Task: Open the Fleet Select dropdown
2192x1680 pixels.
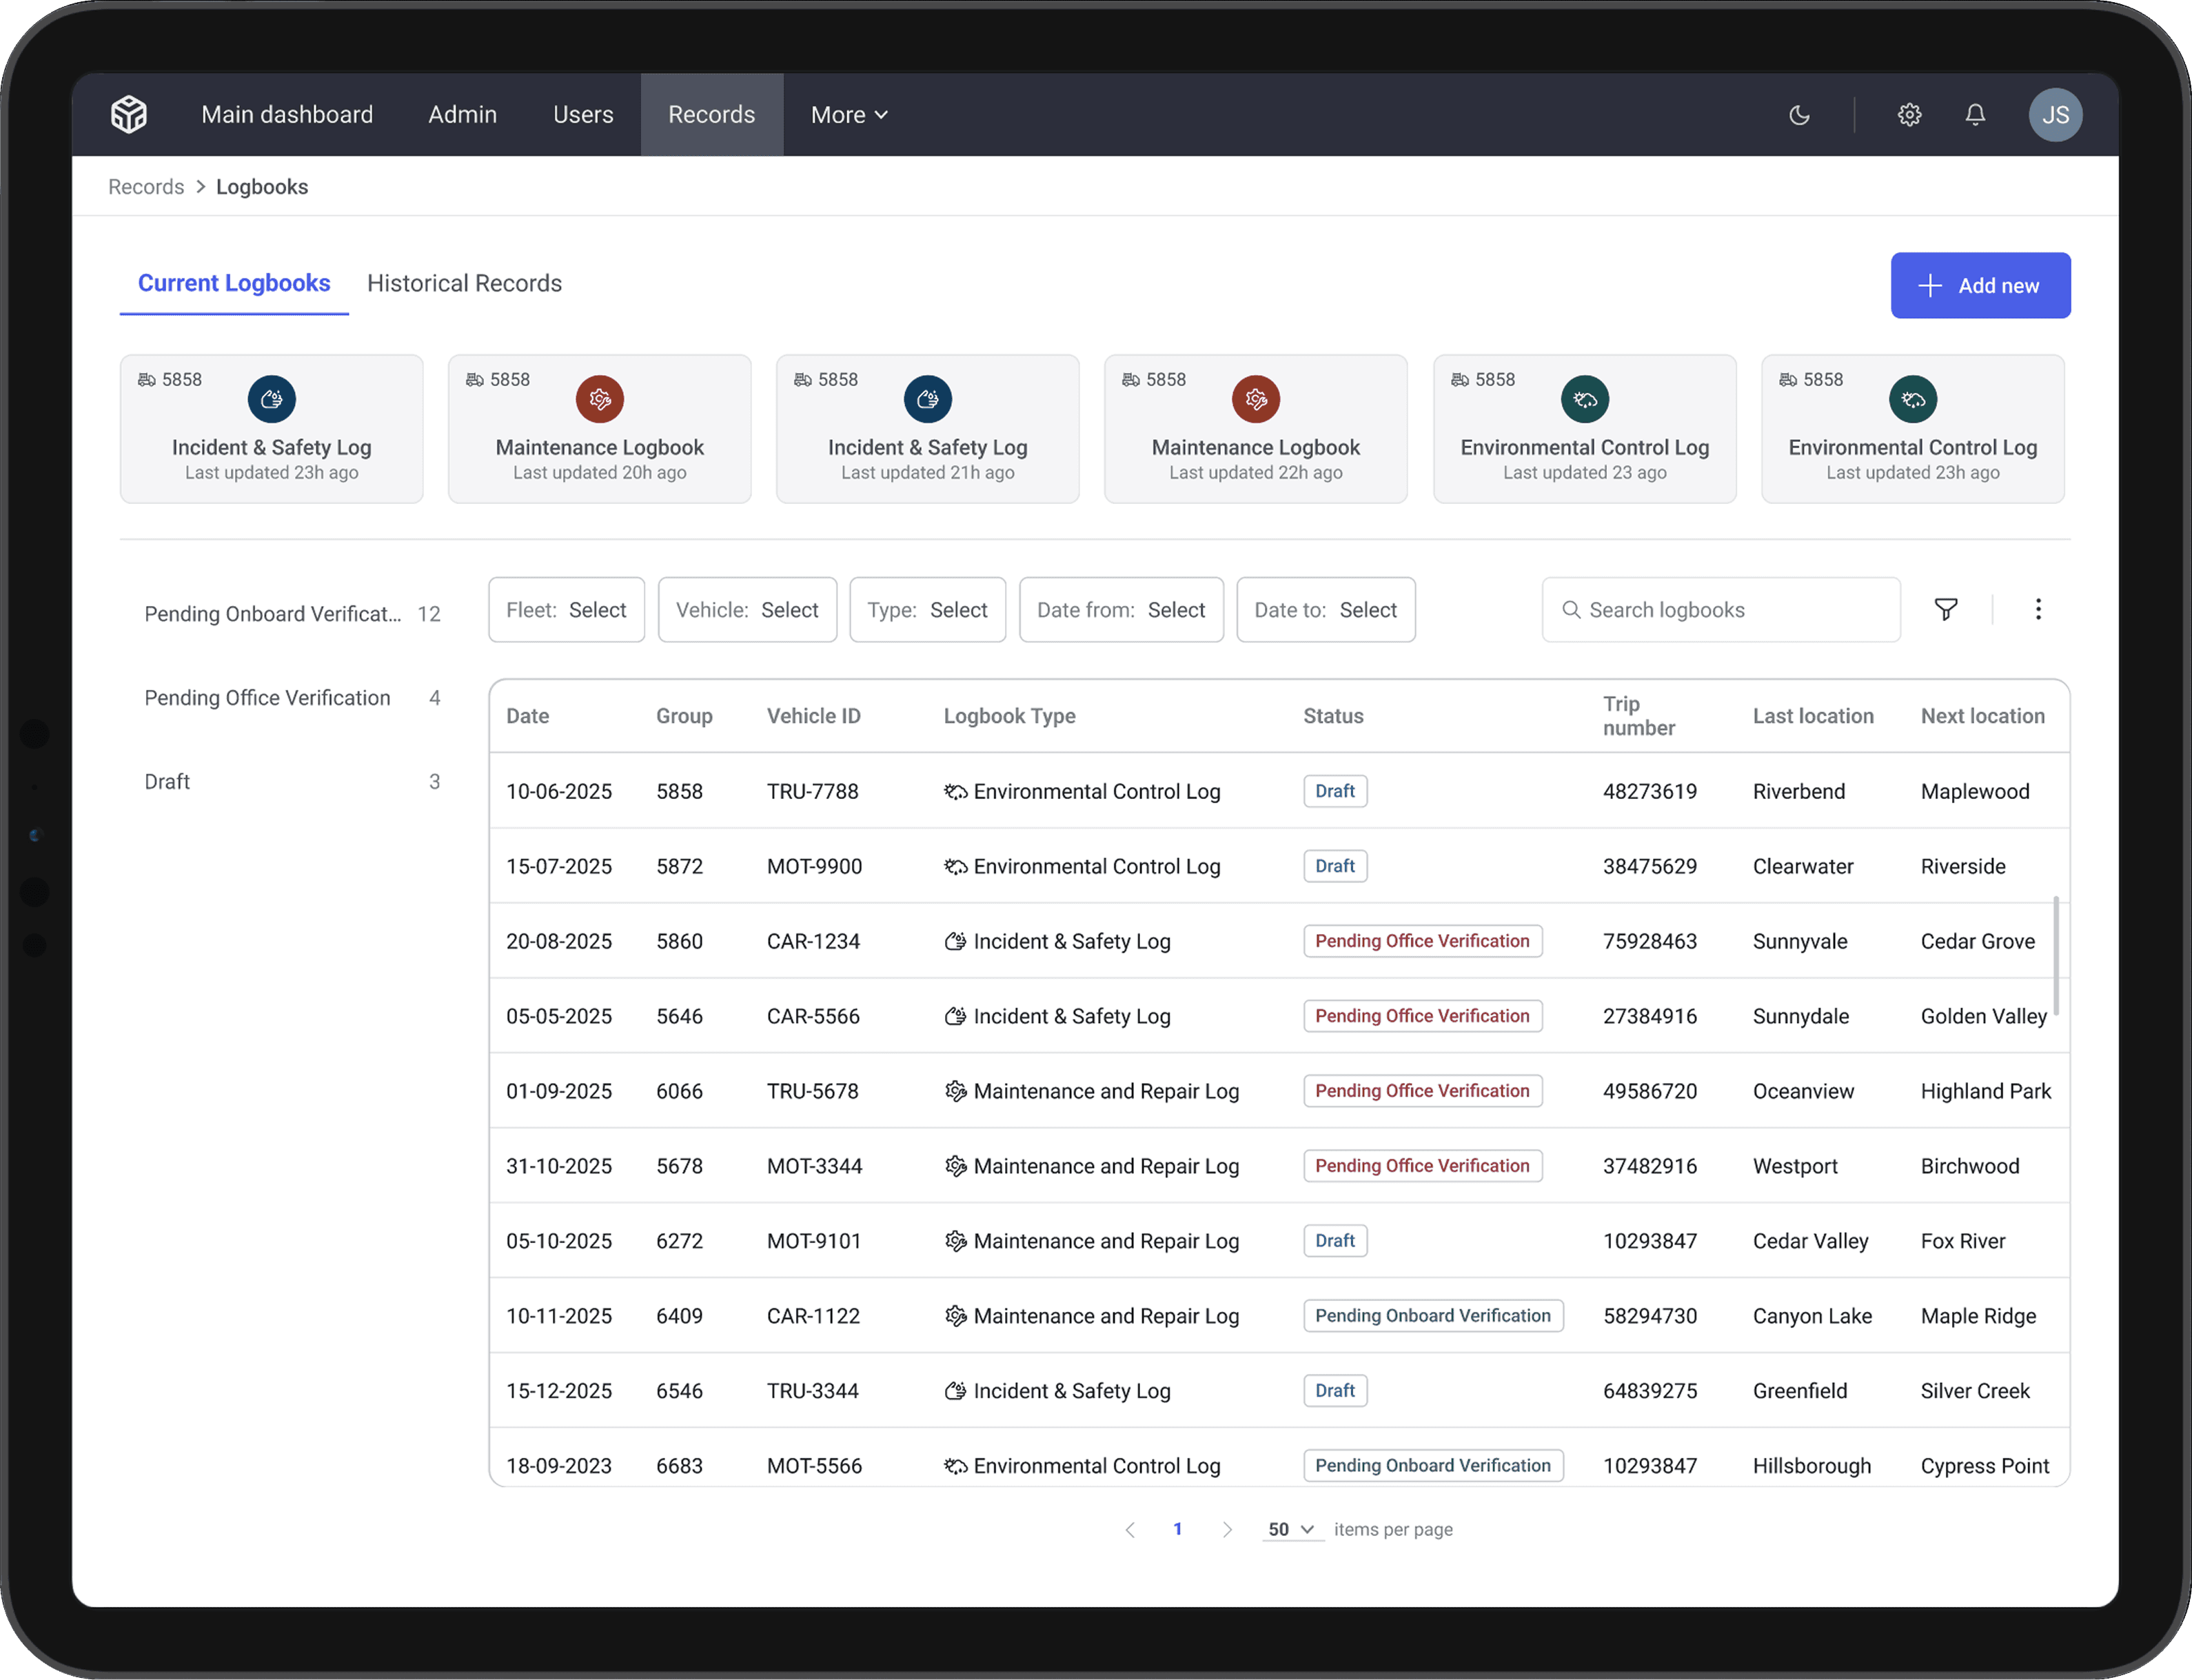Action: click(566, 609)
